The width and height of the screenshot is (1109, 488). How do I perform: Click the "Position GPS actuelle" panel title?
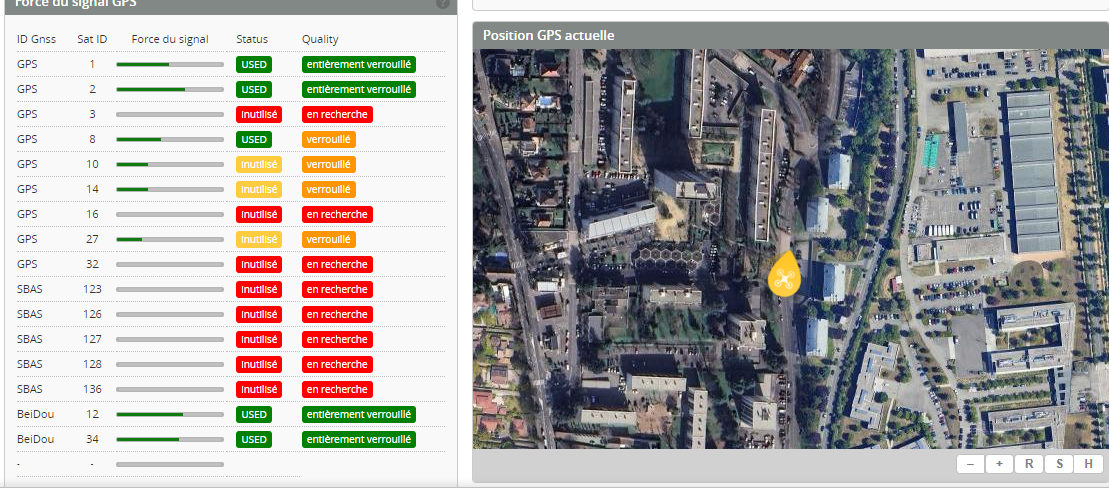tap(548, 35)
